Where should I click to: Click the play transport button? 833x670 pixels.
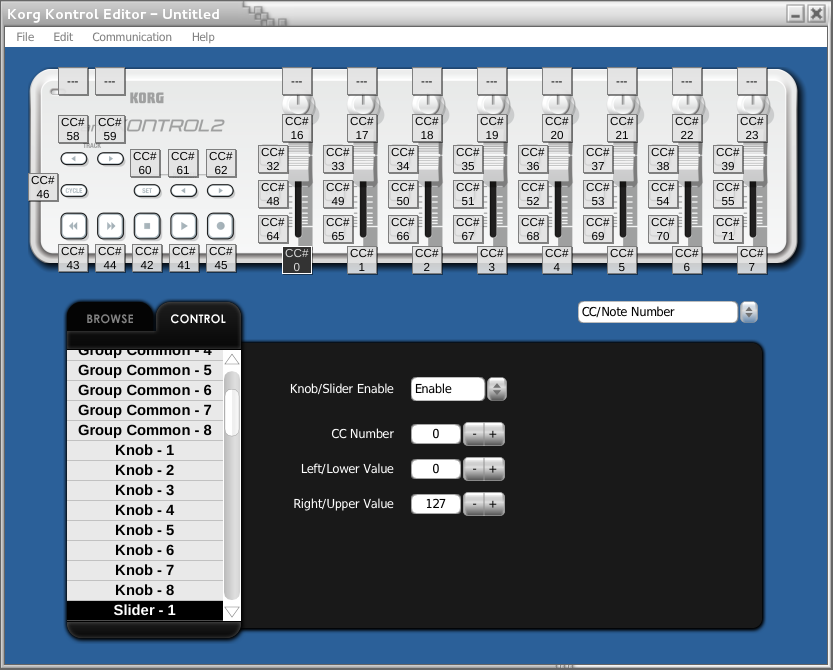click(184, 226)
